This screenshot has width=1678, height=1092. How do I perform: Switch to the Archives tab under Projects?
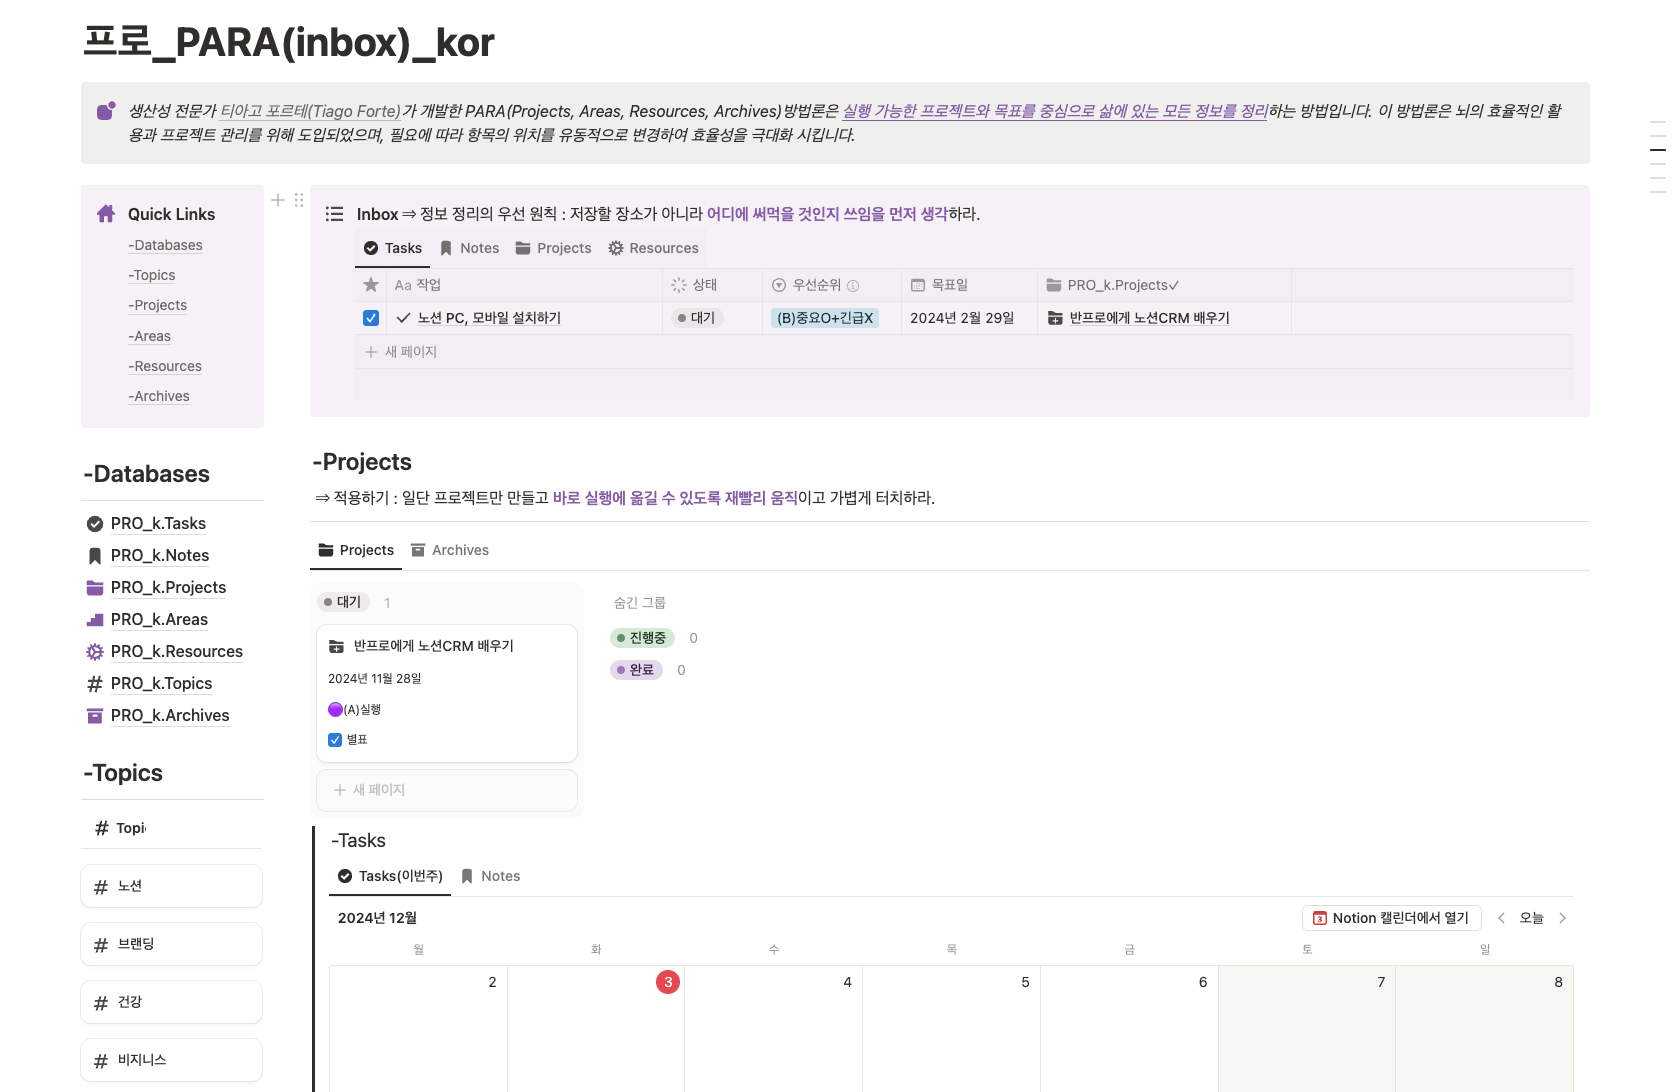[x=450, y=550]
